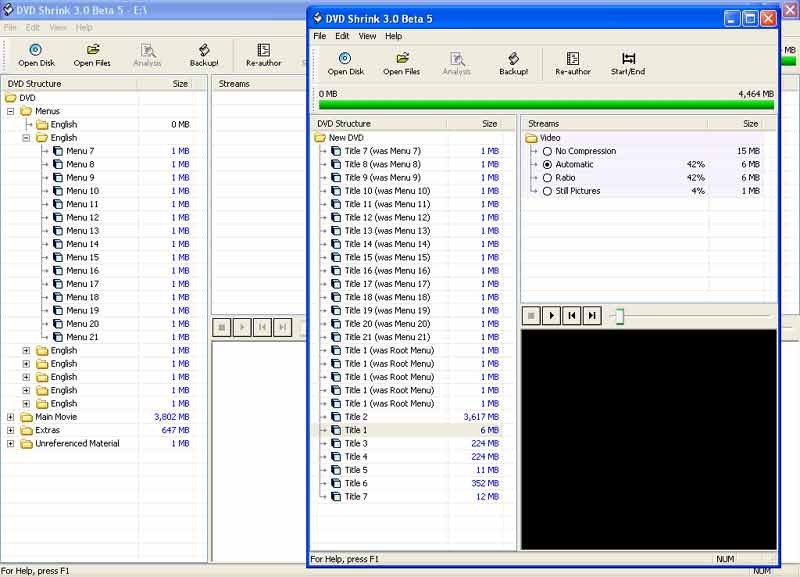Click Open Disk in the front window toolbar
This screenshot has width=800, height=577.
[x=345, y=64]
